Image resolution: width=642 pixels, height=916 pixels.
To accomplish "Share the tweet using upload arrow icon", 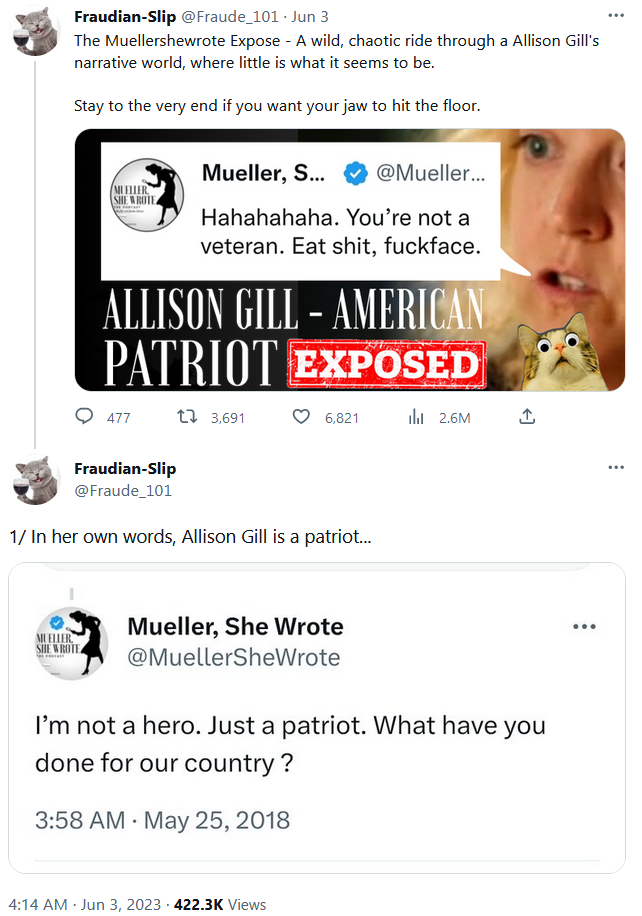I will point(527,417).
